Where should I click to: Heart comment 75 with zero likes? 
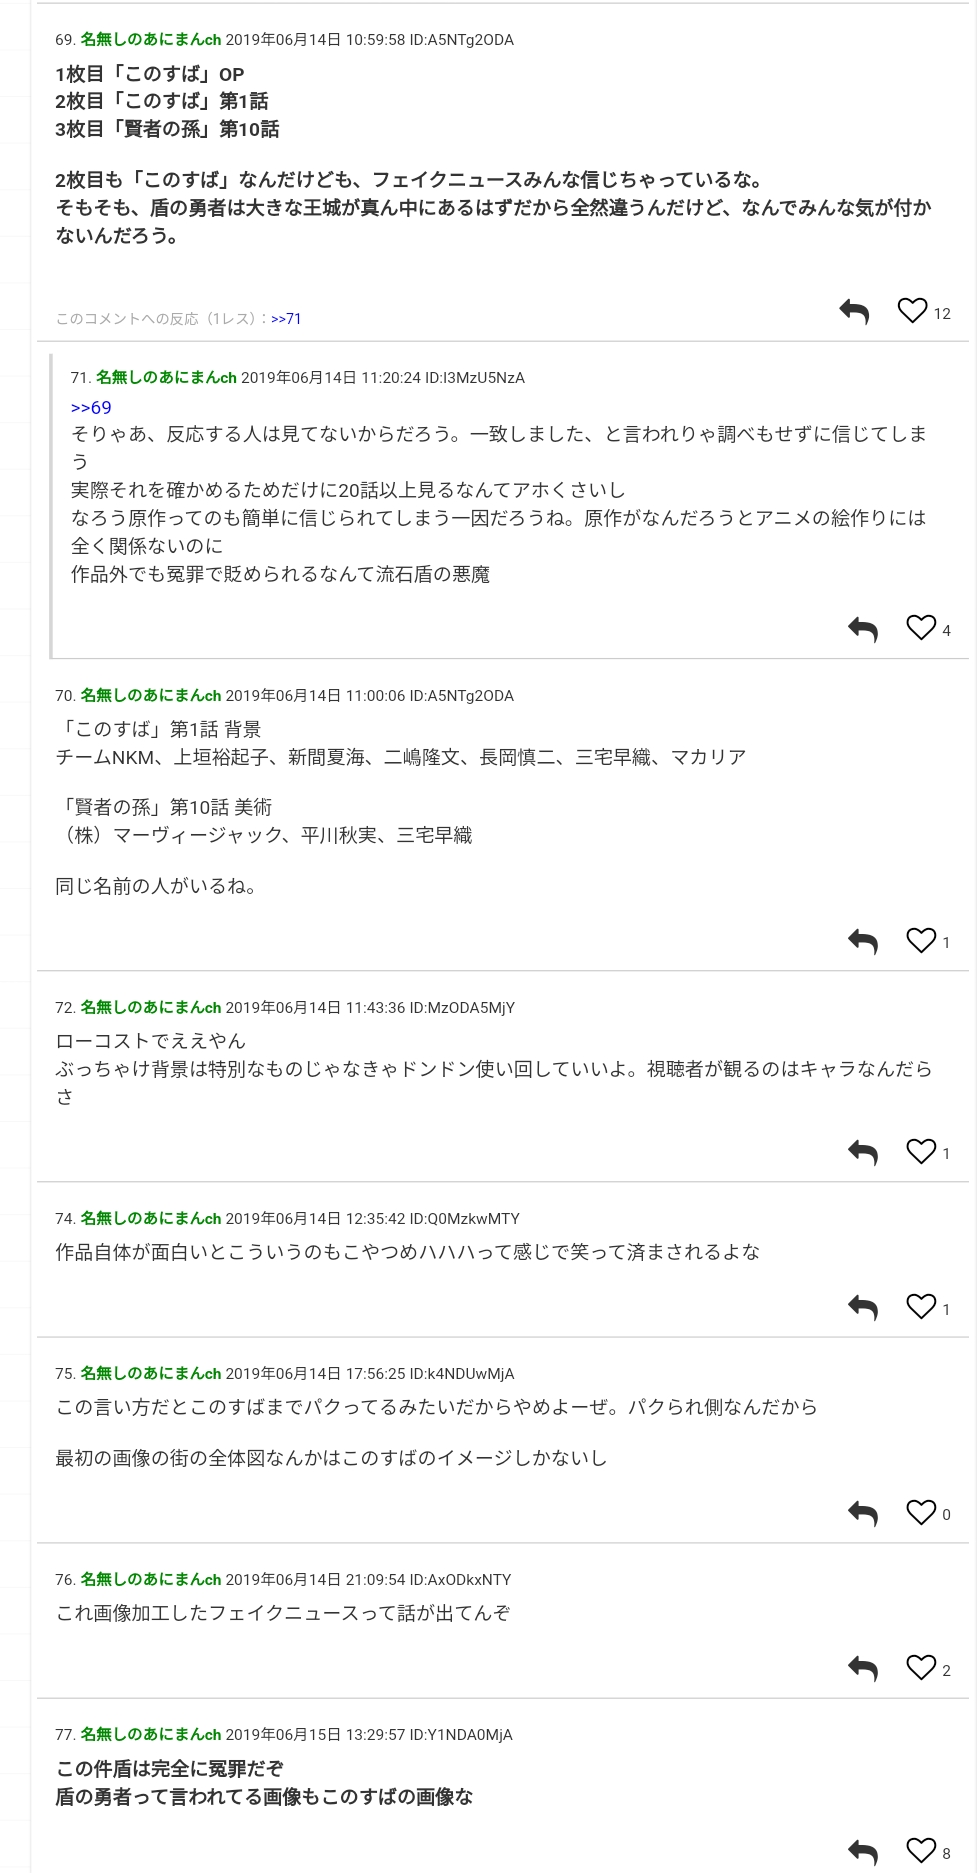click(x=921, y=1512)
